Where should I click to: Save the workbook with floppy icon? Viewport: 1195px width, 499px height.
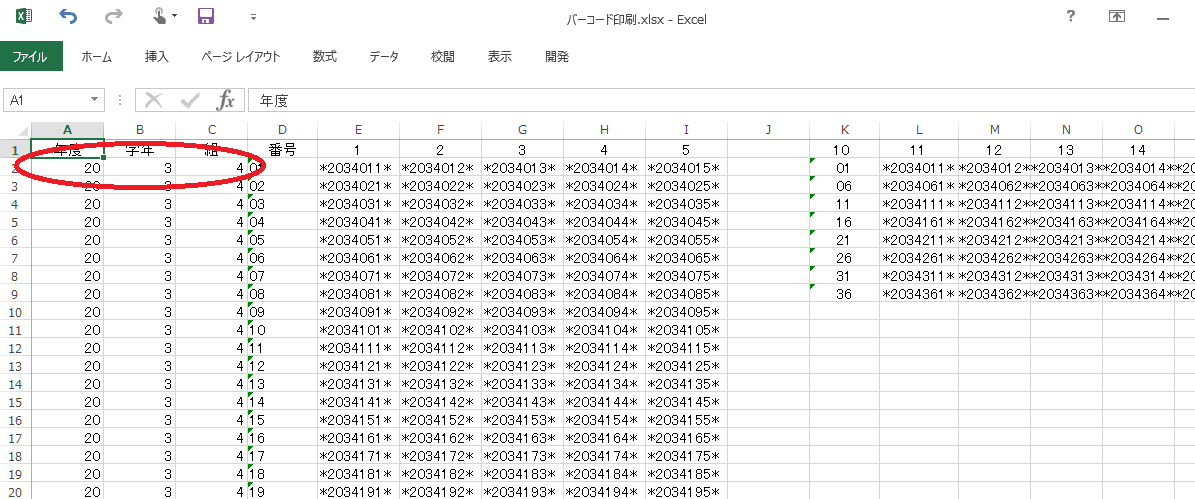click(x=205, y=16)
